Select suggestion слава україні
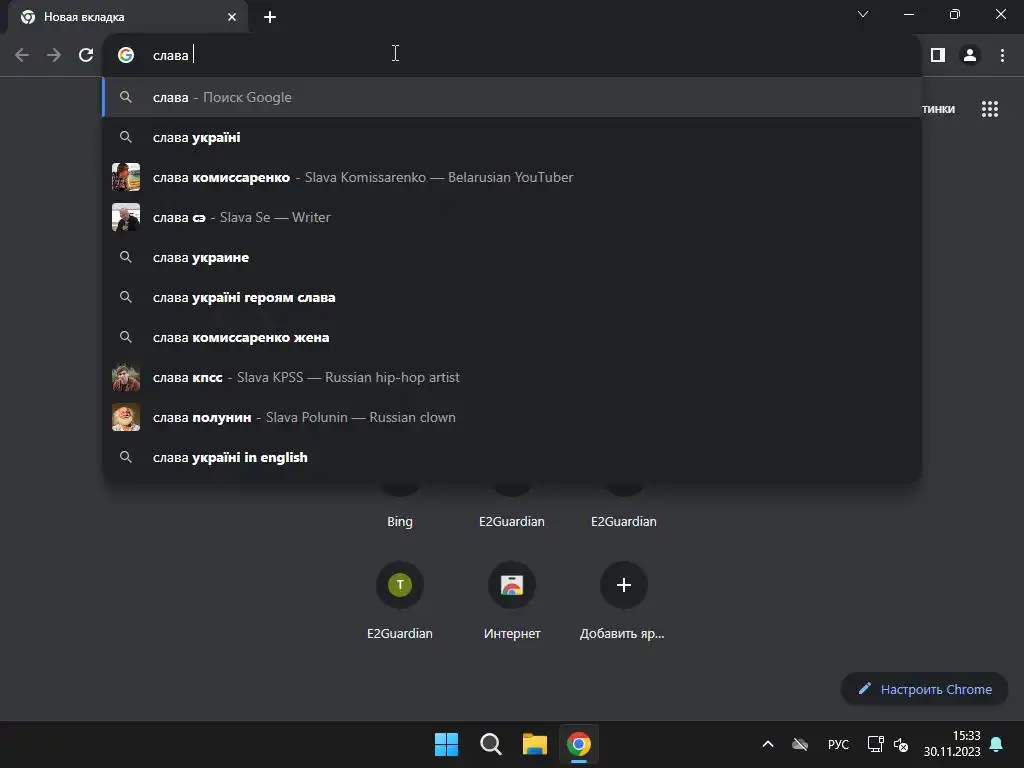Image resolution: width=1024 pixels, height=768 pixels. pyautogui.click(x=512, y=137)
